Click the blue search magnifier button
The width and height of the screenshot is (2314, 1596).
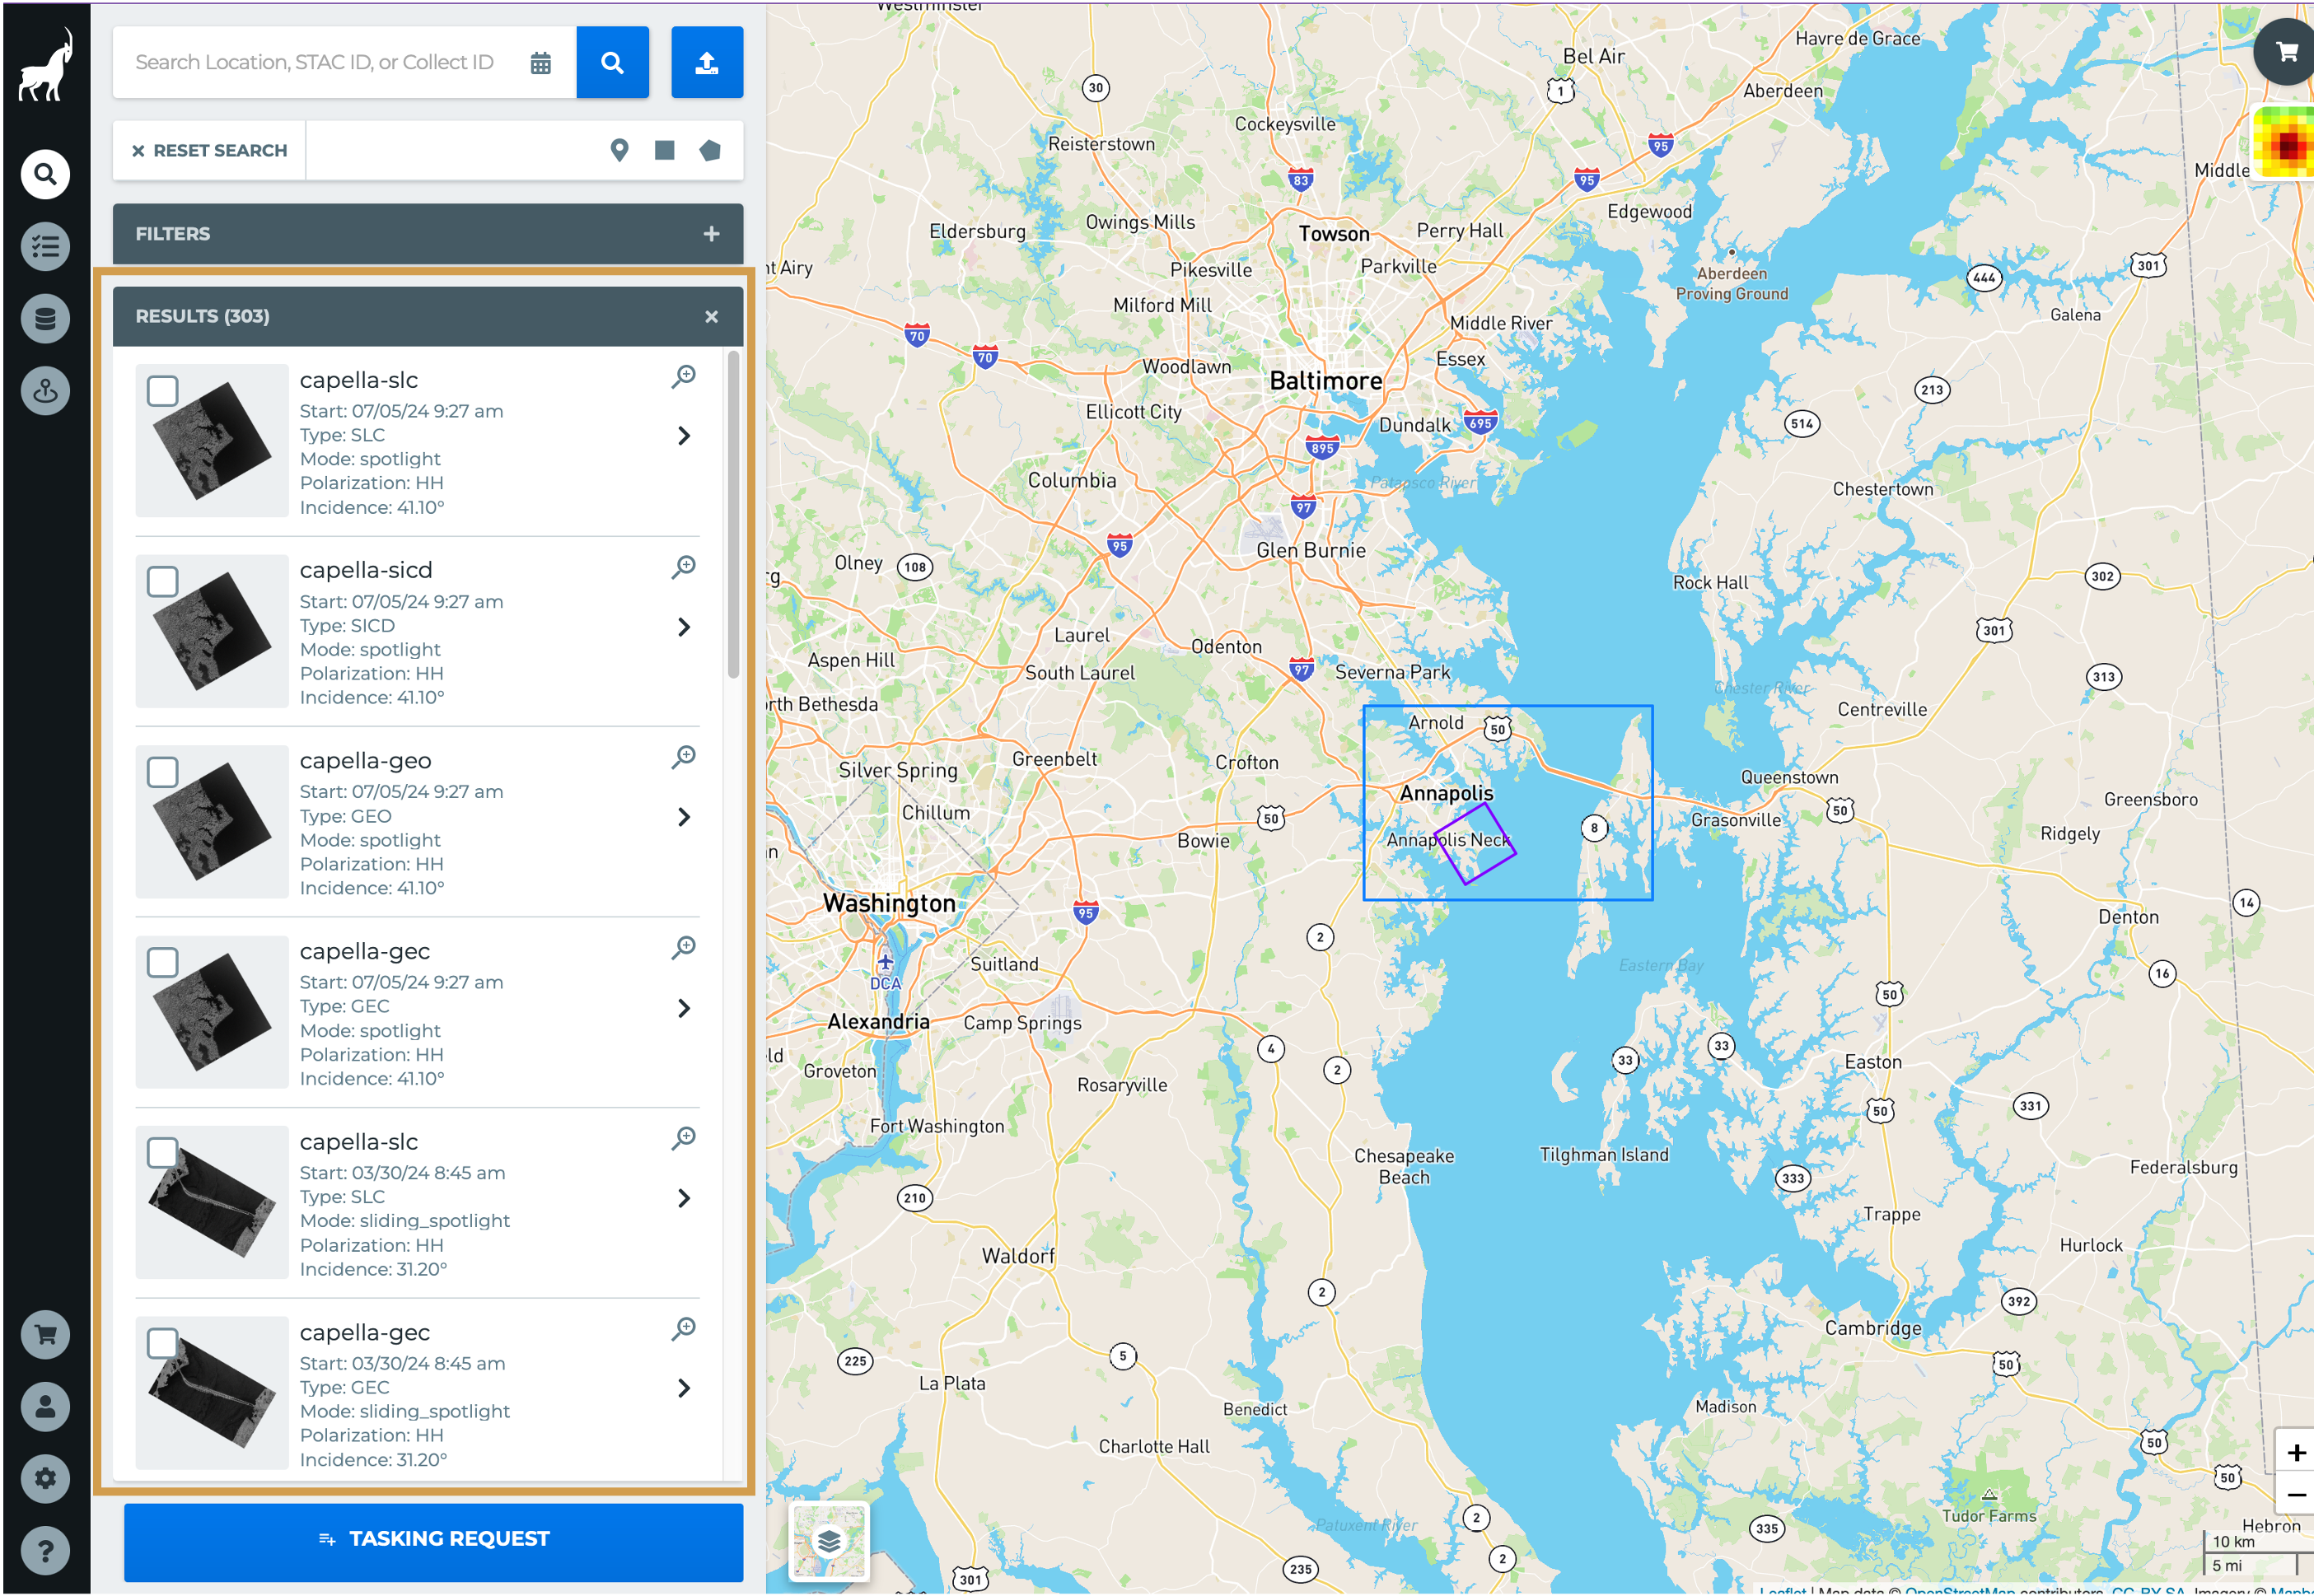[x=613, y=63]
